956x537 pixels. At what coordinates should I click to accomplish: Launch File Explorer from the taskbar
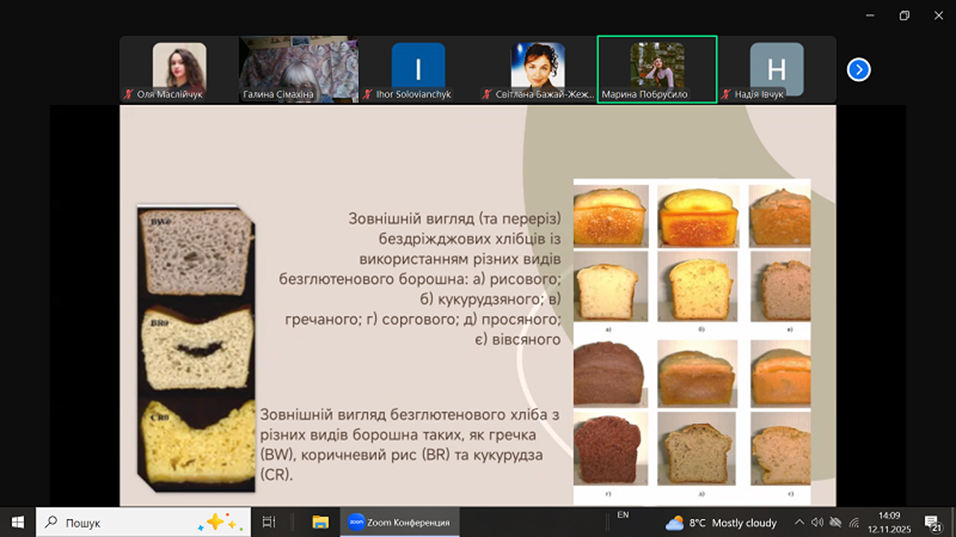click(x=320, y=522)
